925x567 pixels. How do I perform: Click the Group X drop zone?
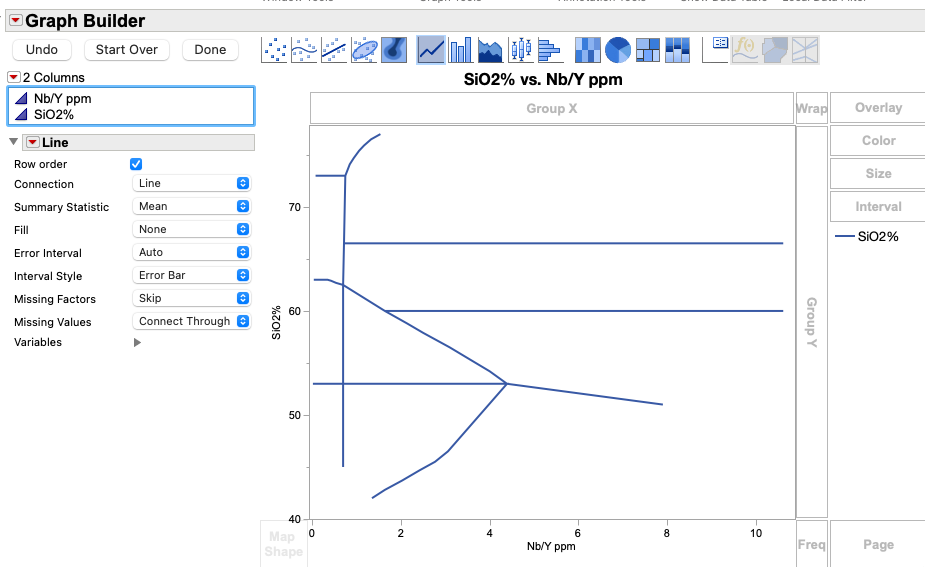click(x=552, y=109)
